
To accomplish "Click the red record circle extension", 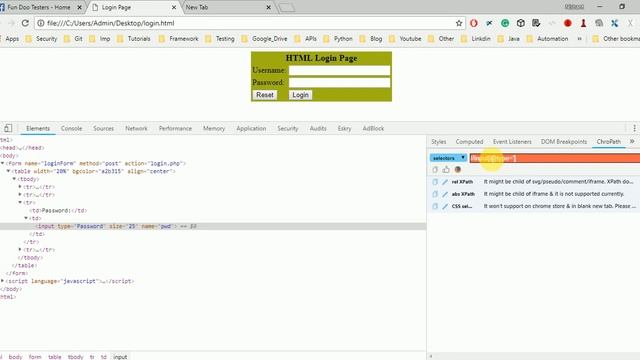I will coord(567,23).
